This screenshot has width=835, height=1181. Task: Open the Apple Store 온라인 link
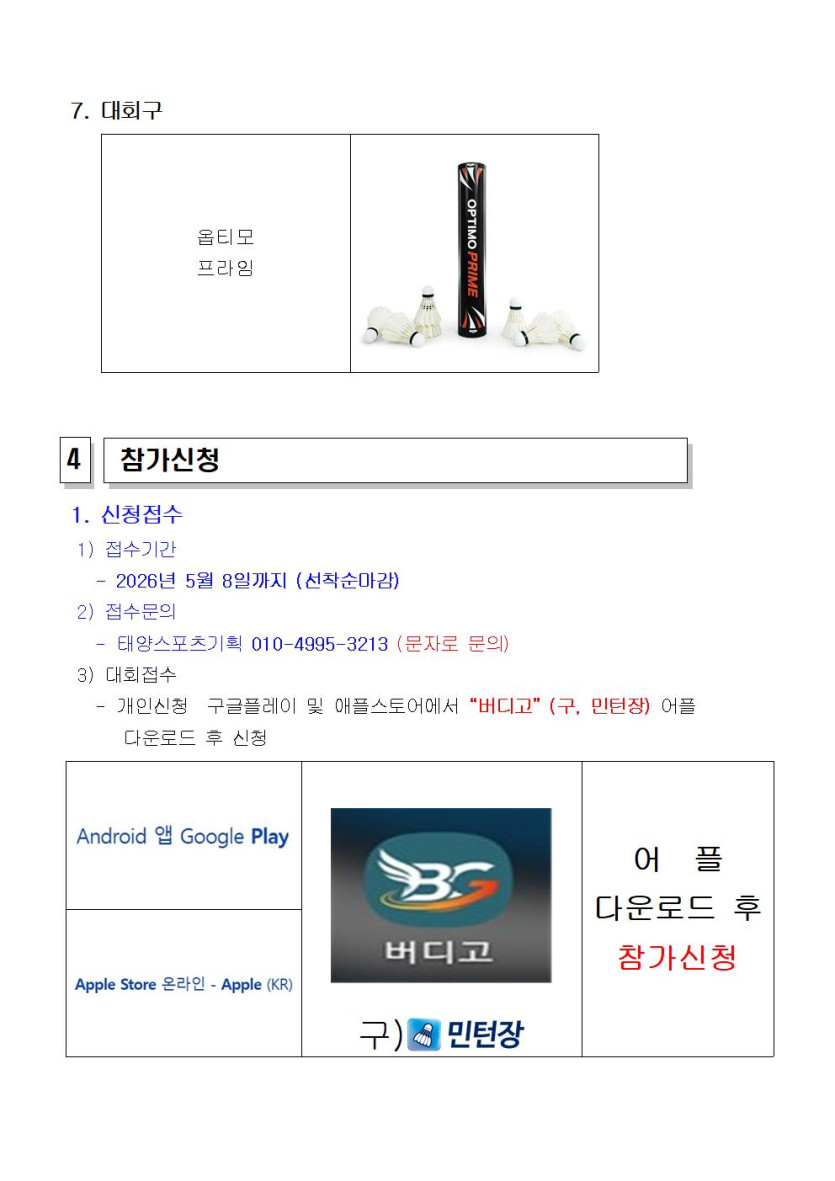tap(184, 984)
